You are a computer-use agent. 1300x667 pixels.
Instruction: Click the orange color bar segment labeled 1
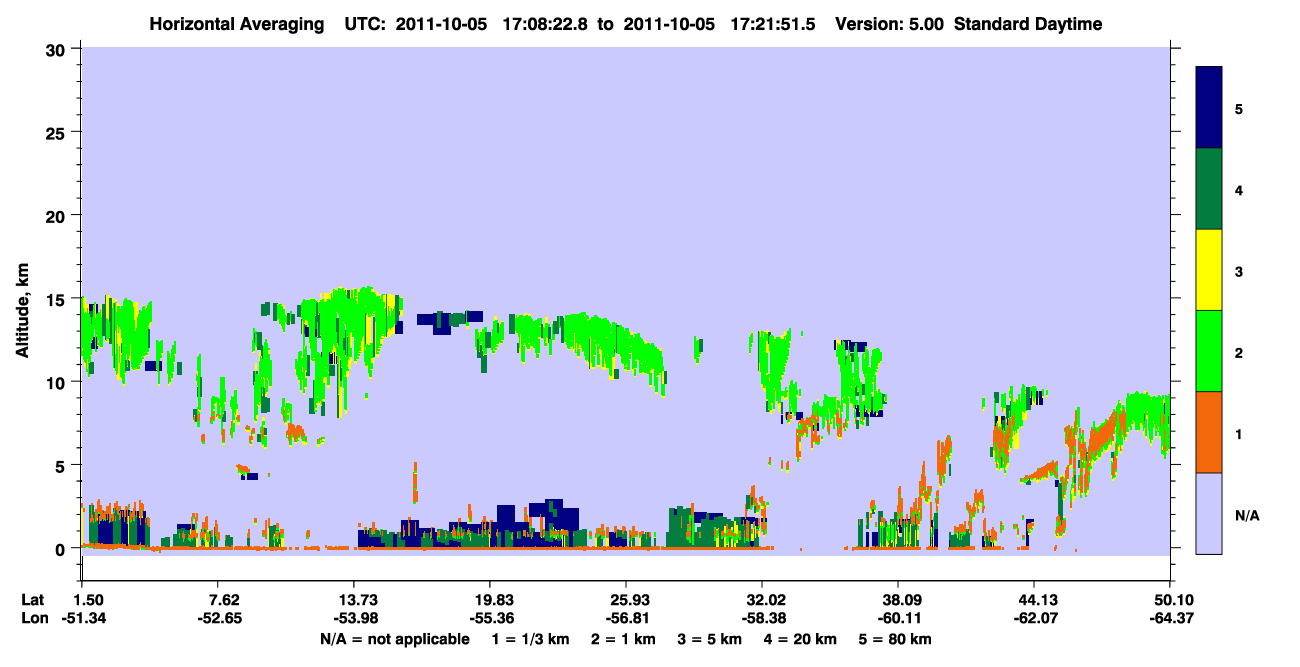click(x=1209, y=432)
